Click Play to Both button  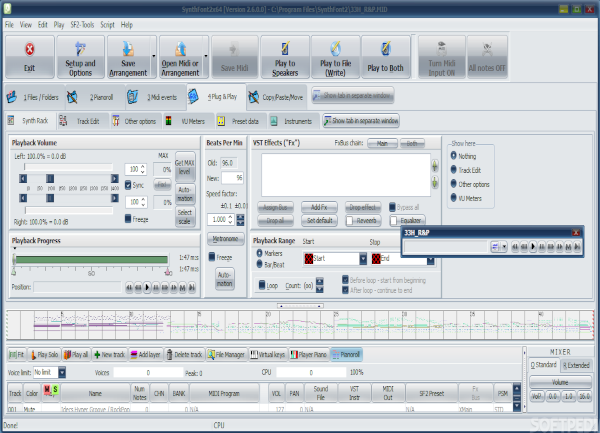coord(385,57)
